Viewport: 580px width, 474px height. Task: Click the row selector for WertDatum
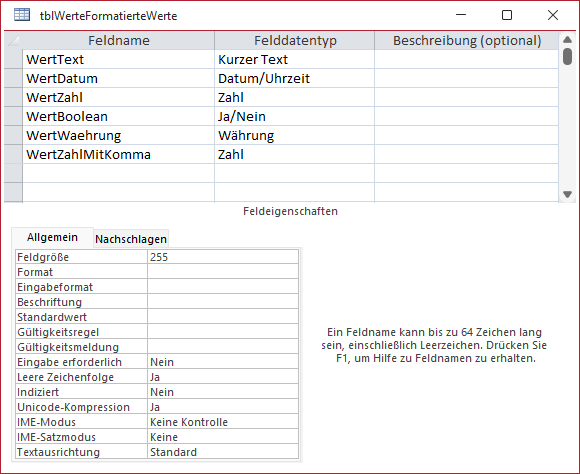point(13,78)
